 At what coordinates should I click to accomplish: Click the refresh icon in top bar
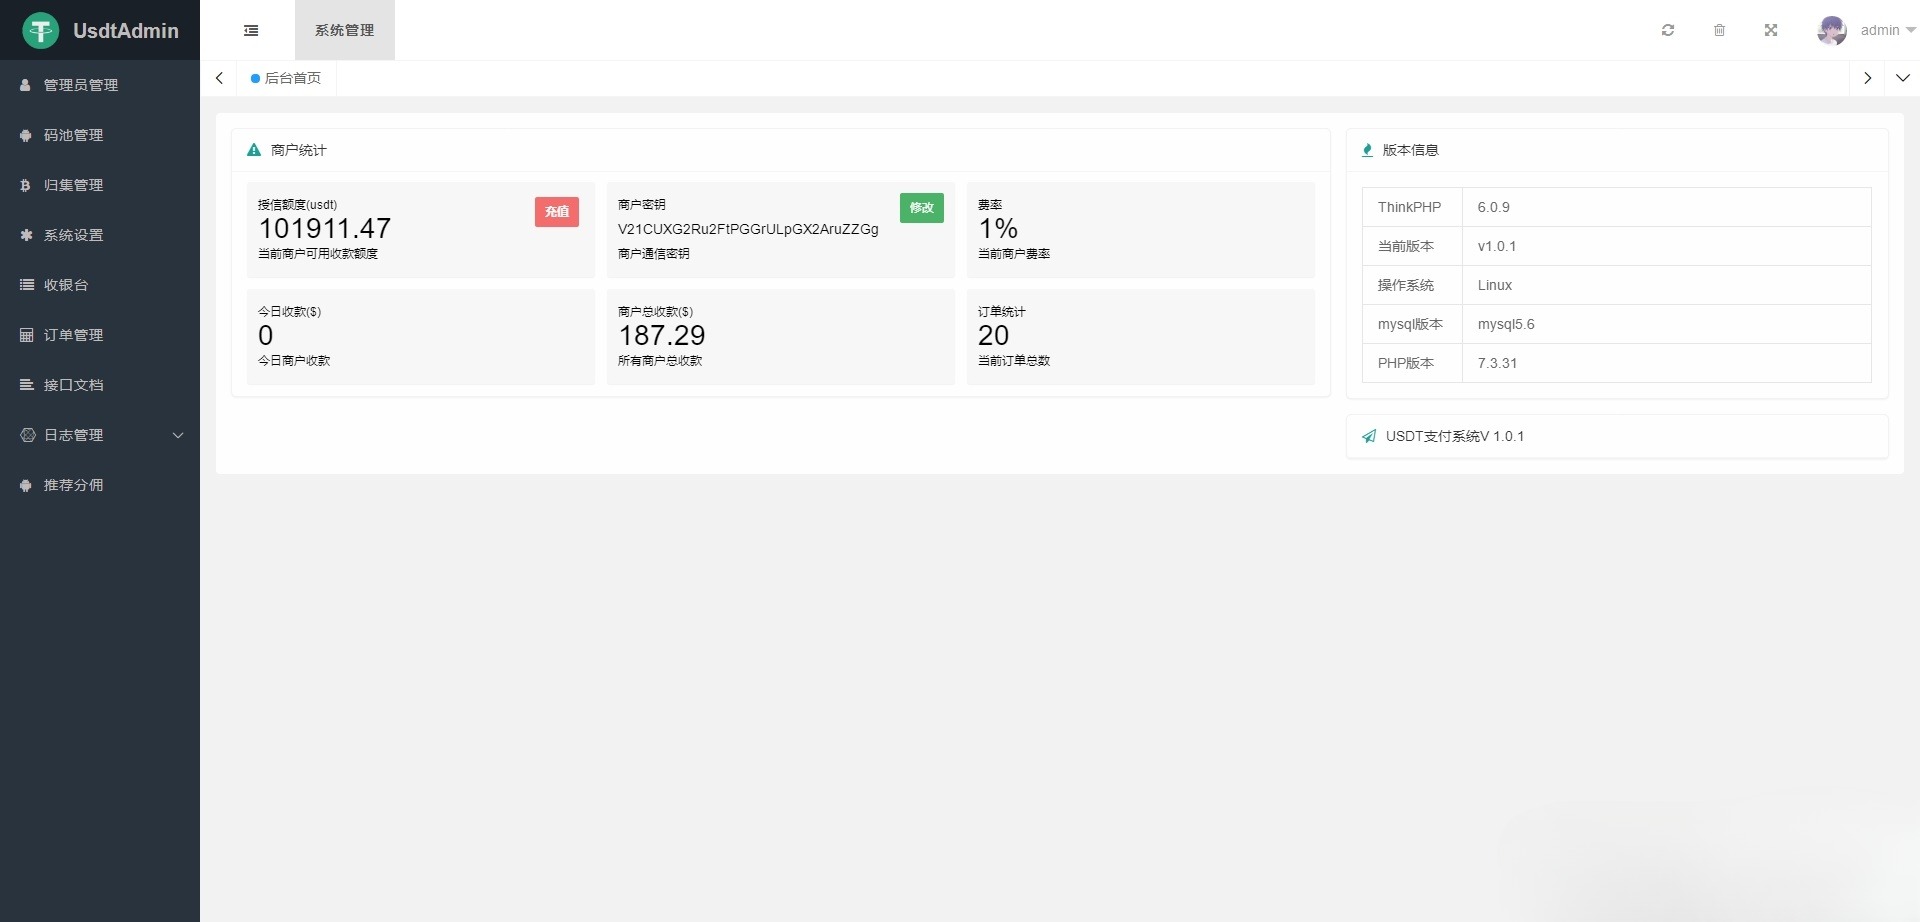pyautogui.click(x=1668, y=30)
